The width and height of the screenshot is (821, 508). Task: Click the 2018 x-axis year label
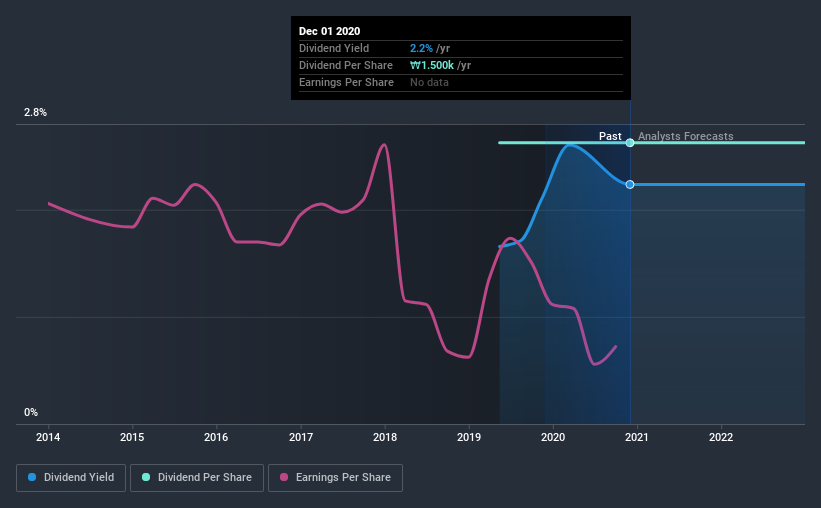(385, 437)
